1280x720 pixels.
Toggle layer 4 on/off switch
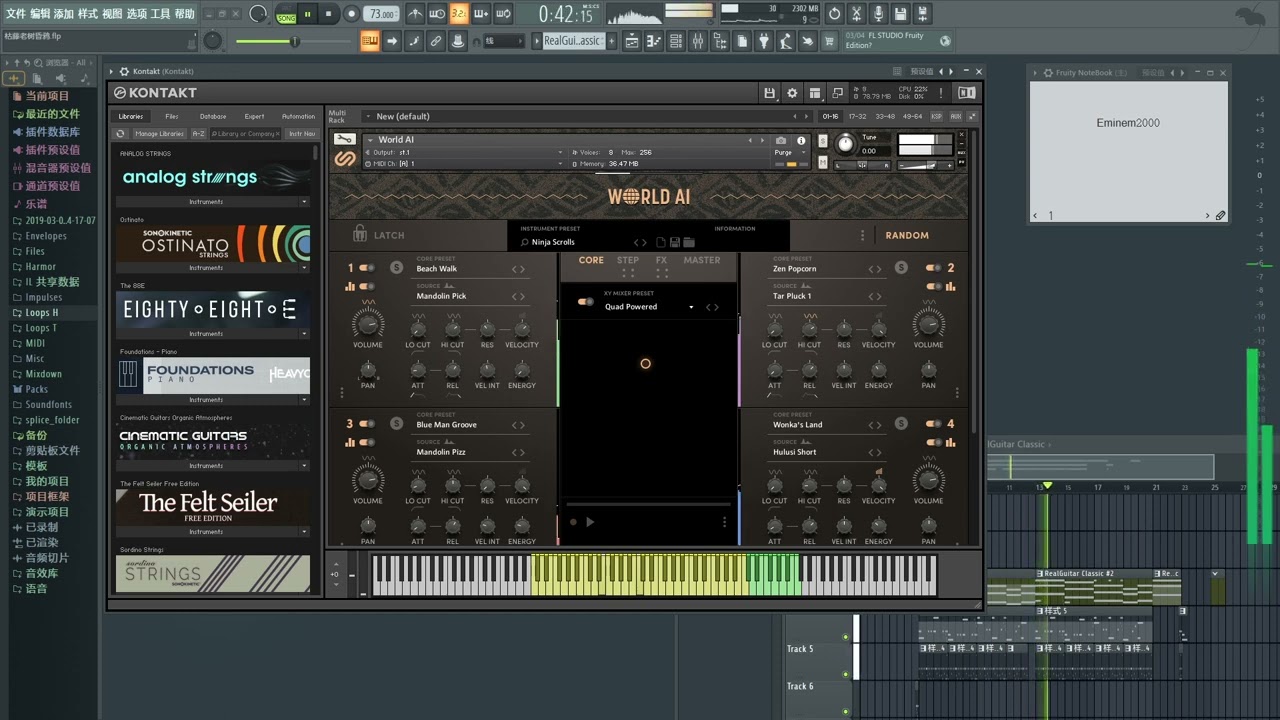(933, 424)
